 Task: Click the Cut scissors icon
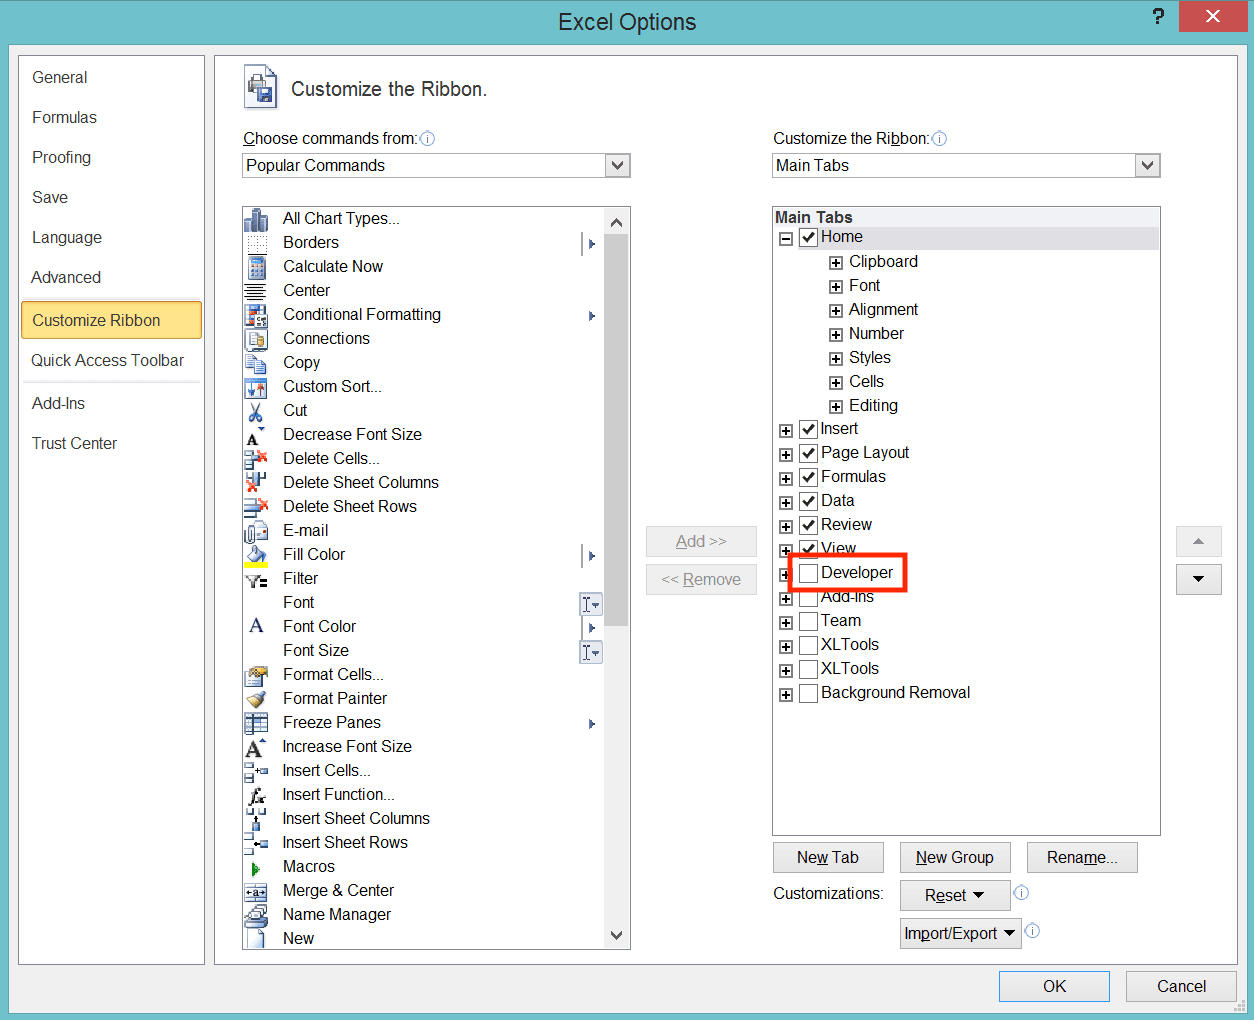tap(256, 411)
